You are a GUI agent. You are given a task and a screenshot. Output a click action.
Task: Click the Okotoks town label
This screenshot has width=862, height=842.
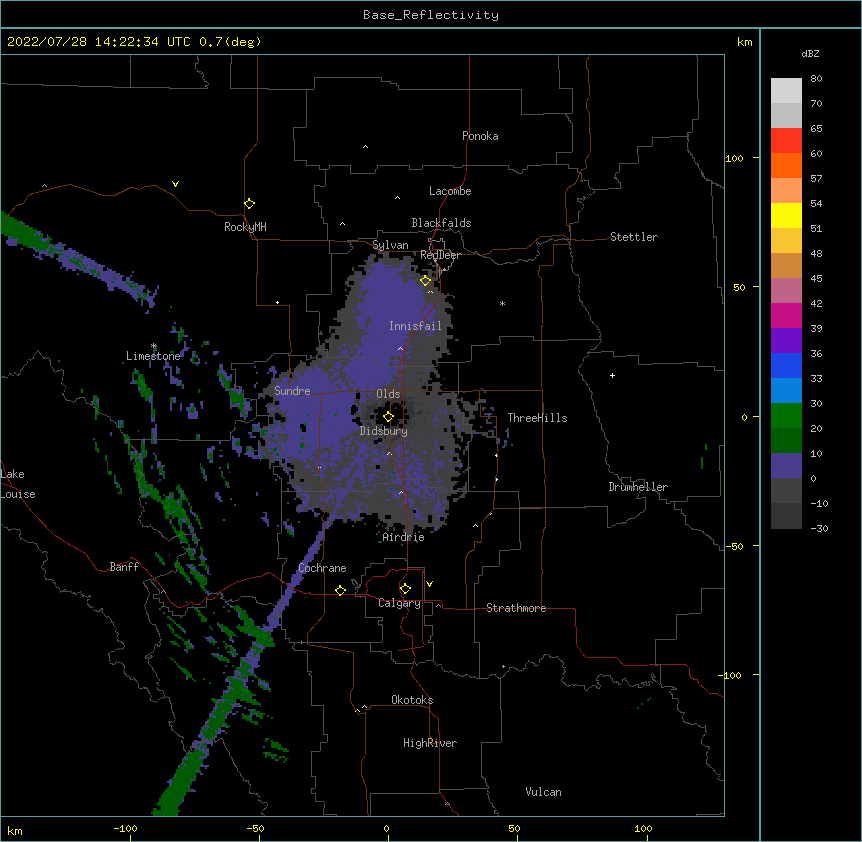coord(412,700)
